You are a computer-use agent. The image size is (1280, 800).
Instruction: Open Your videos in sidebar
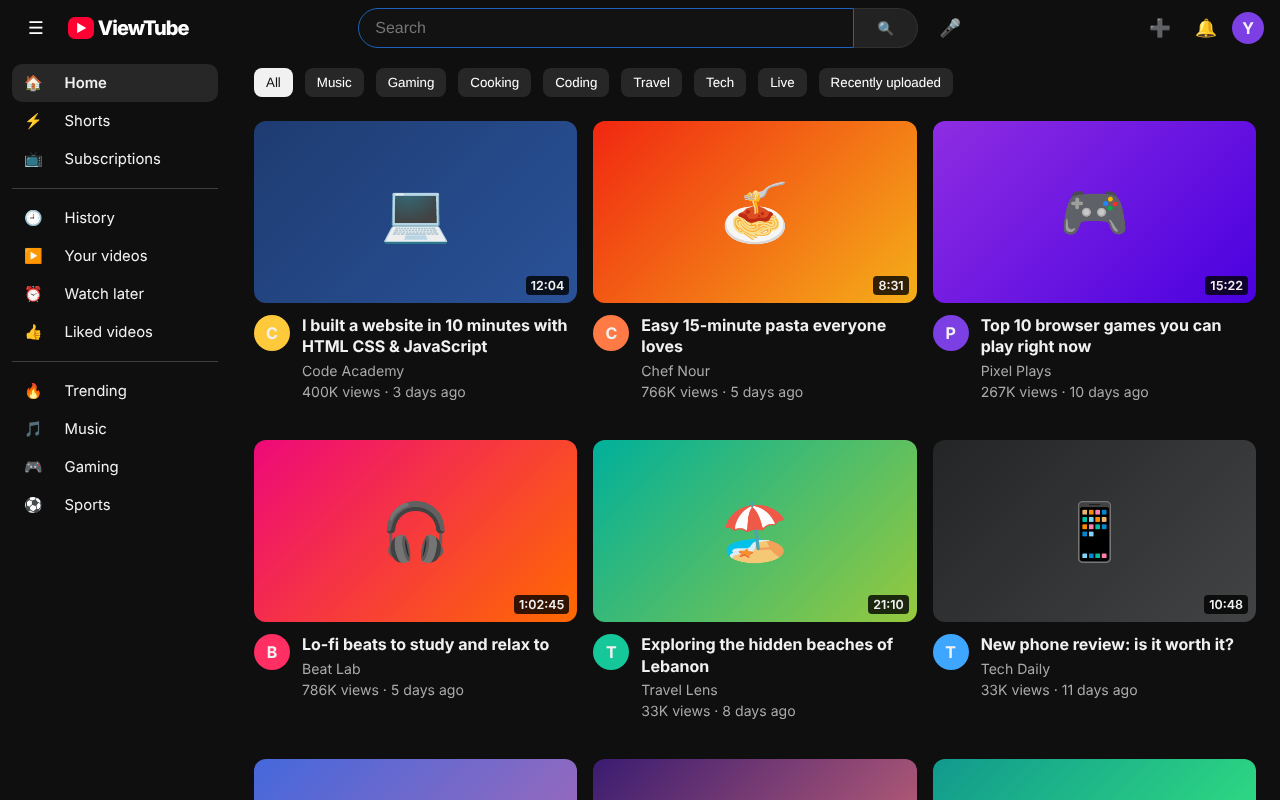(115, 256)
